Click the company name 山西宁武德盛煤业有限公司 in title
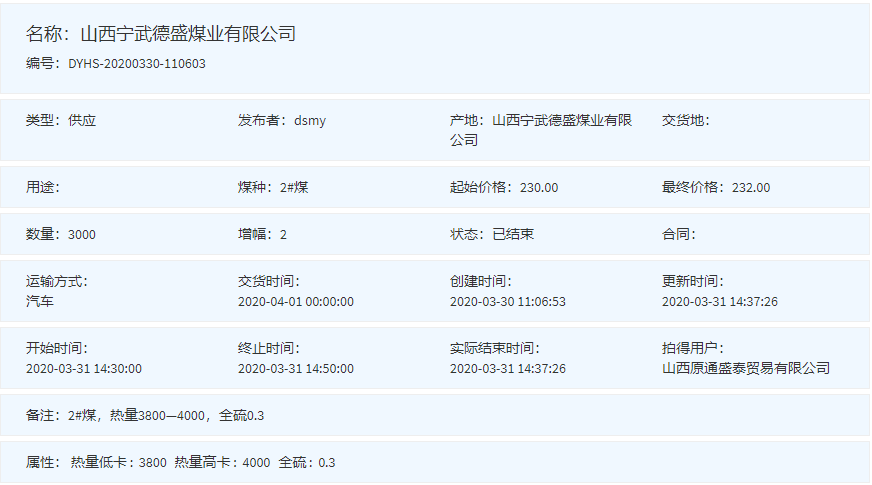Screen dimensions: 872x485 coord(187,34)
